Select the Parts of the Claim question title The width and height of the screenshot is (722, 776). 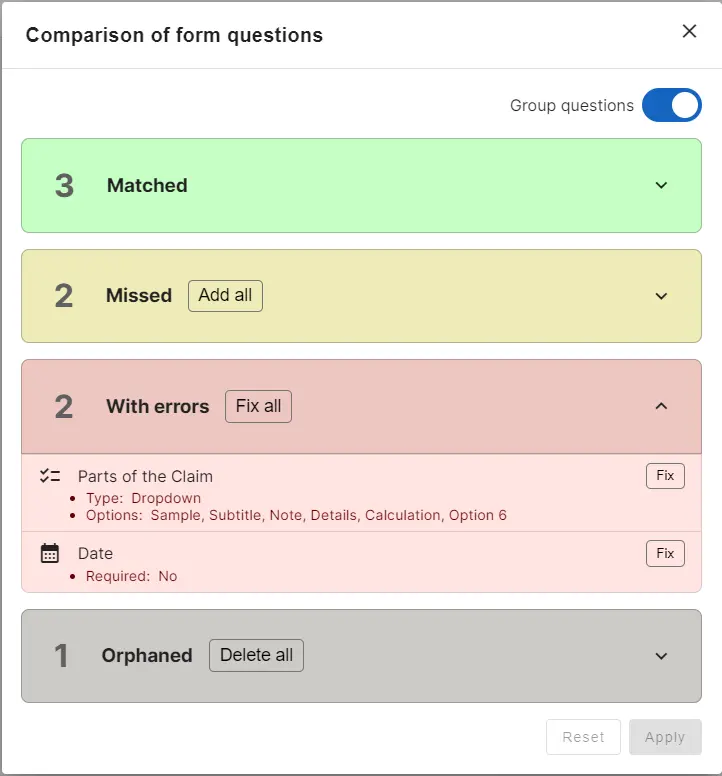[x=145, y=476]
